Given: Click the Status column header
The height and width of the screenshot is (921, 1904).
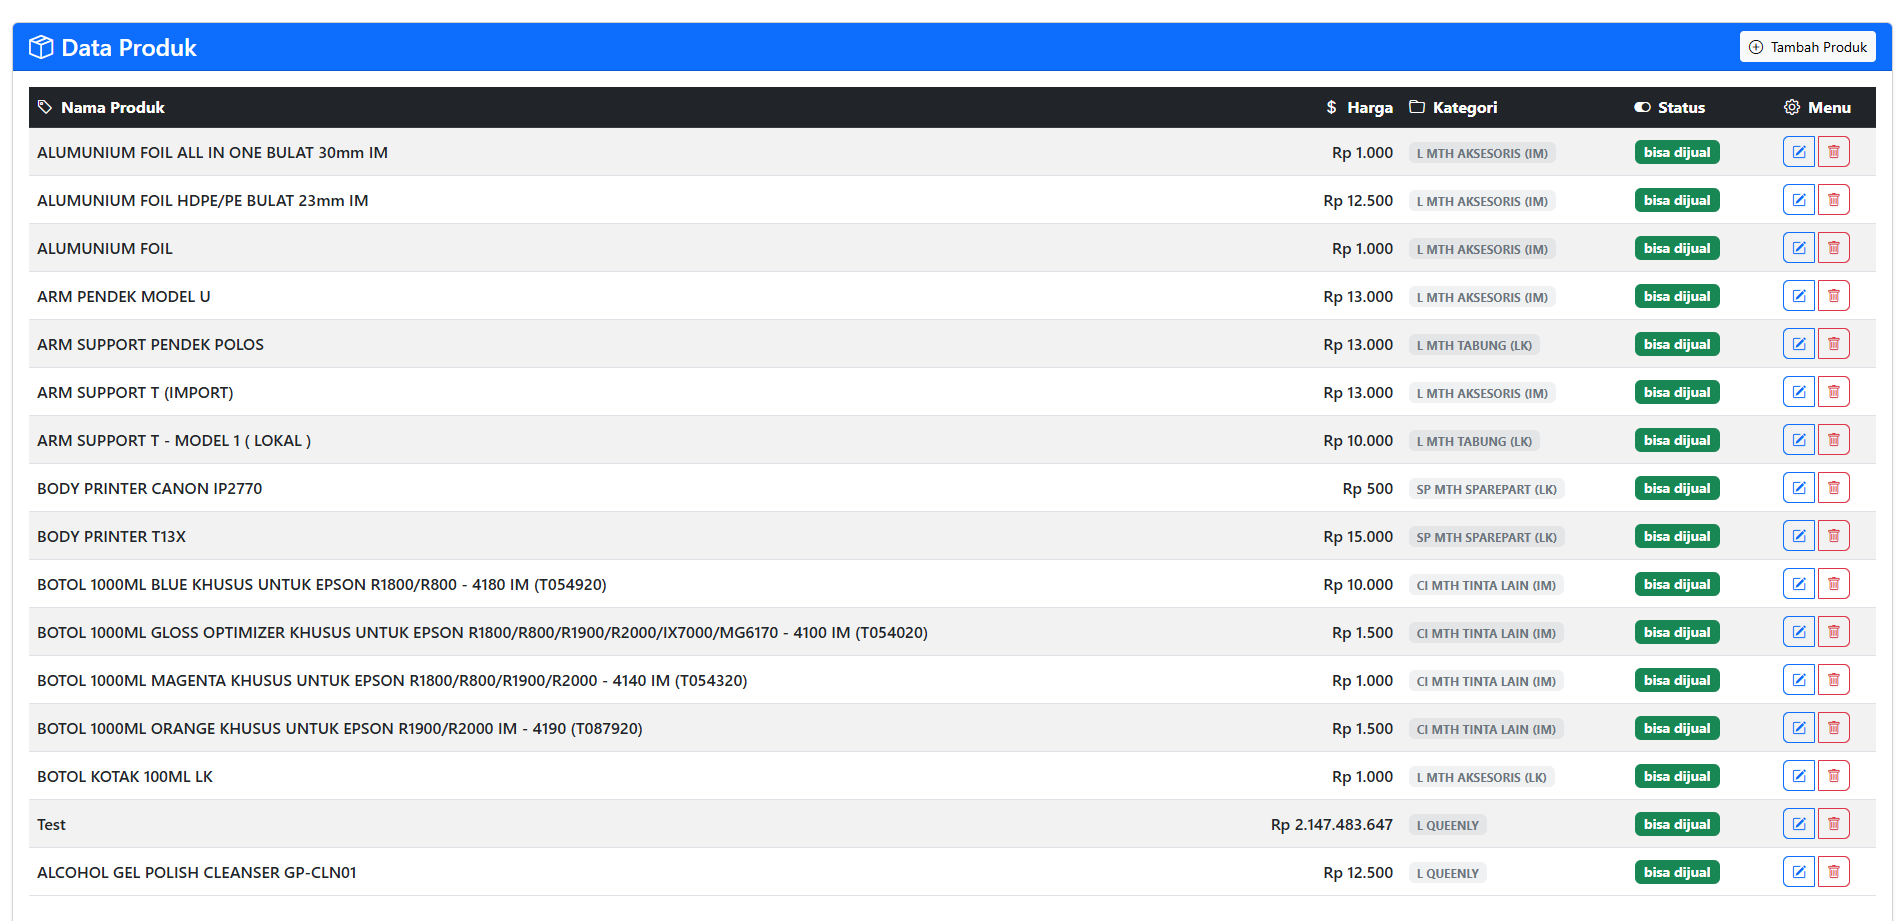Looking at the screenshot, I should pyautogui.click(x=1680, y=107).
